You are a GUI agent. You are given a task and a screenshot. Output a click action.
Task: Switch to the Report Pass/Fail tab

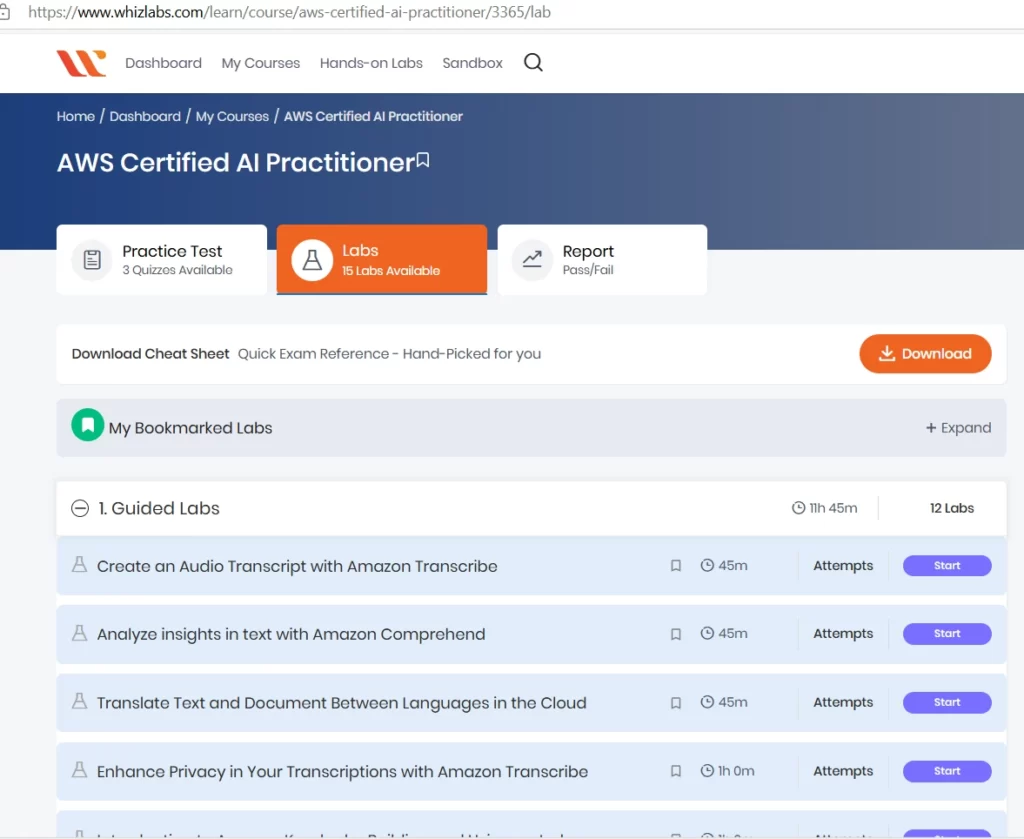coord(602,260)
